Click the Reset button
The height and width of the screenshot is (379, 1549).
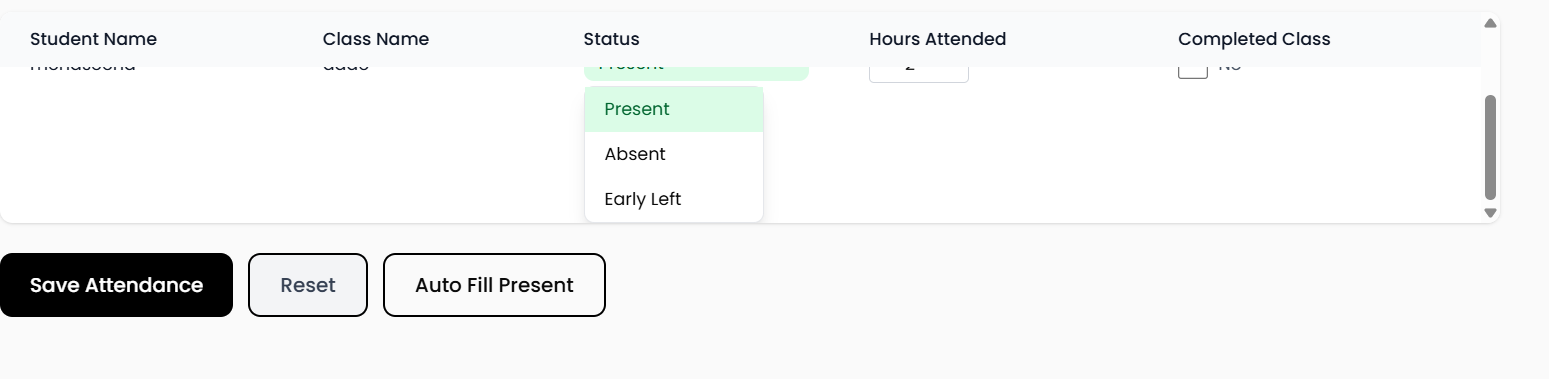[308, 285]
